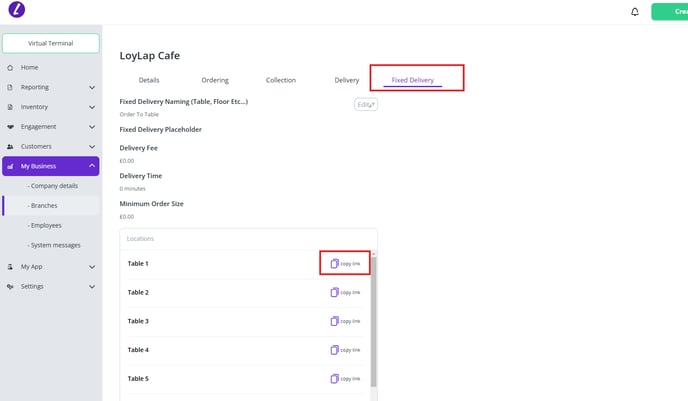Copy link for Table 3
The image size is (688, 401).
click(x=345, y=321)
